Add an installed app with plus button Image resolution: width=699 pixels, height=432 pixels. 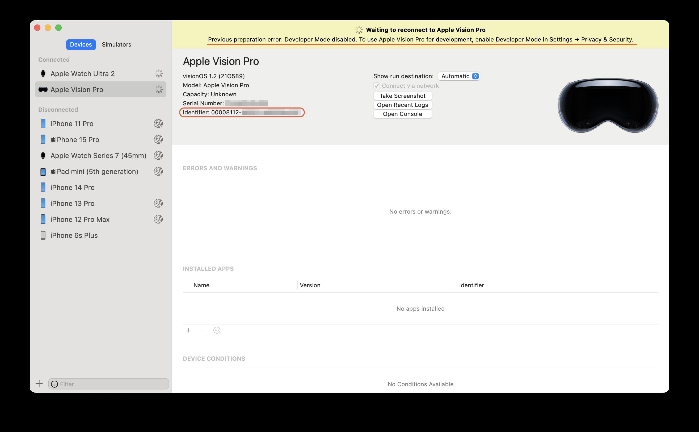point(189,330)
